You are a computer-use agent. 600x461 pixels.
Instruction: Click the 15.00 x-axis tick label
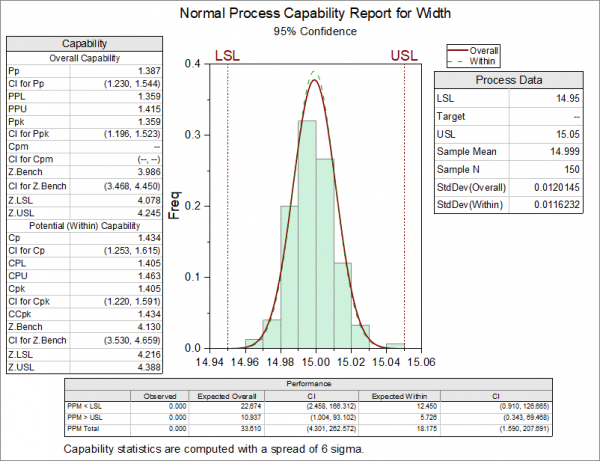point(316,362)
